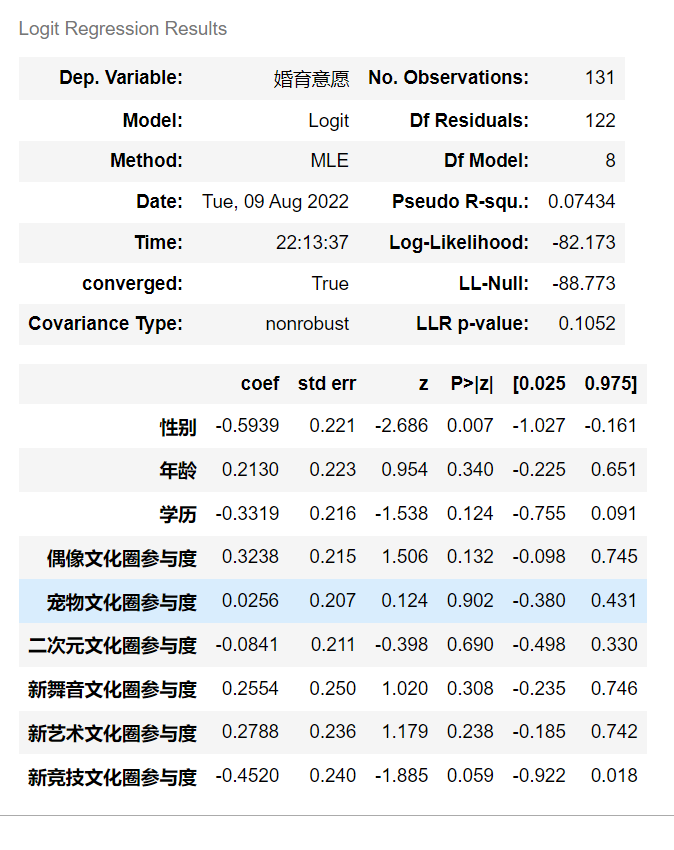
Task: Select the 年龄 row label
Action: tap(178, 471)
